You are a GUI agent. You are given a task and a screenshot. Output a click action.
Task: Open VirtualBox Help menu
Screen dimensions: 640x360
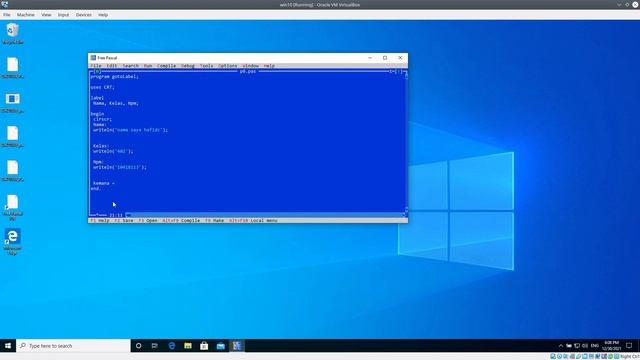click(103, 15)
